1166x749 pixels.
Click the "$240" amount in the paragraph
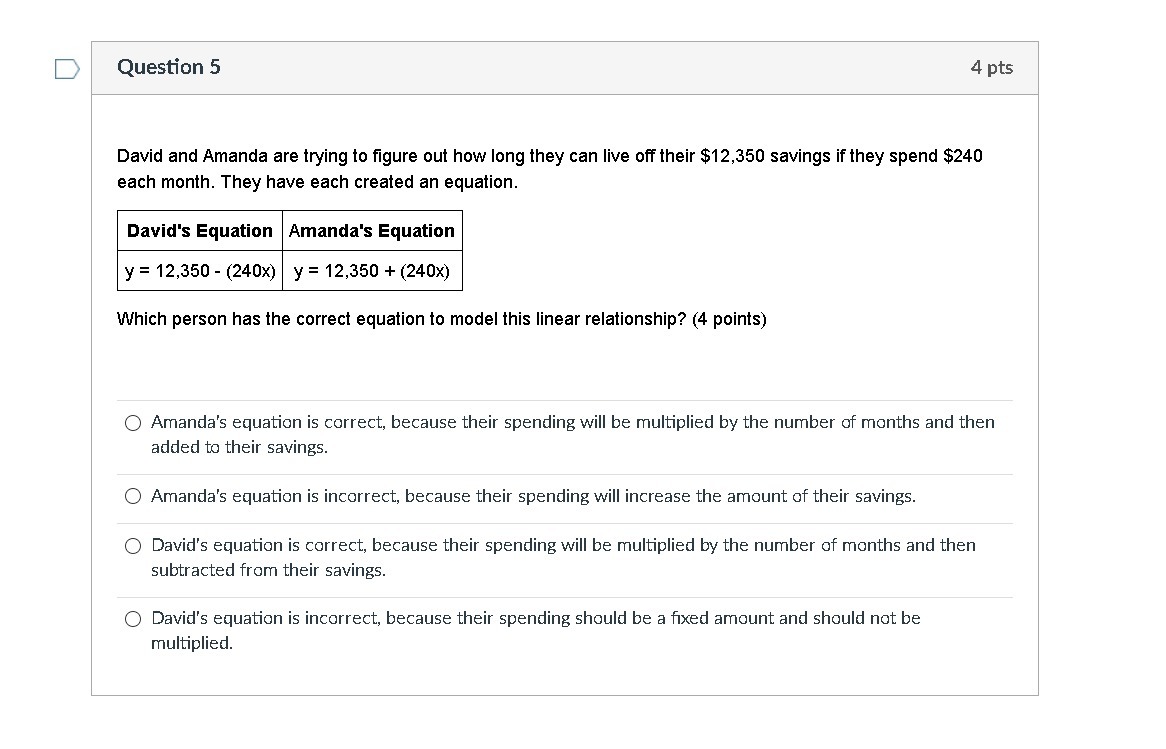pyautogui.click(x=963, y=156)
